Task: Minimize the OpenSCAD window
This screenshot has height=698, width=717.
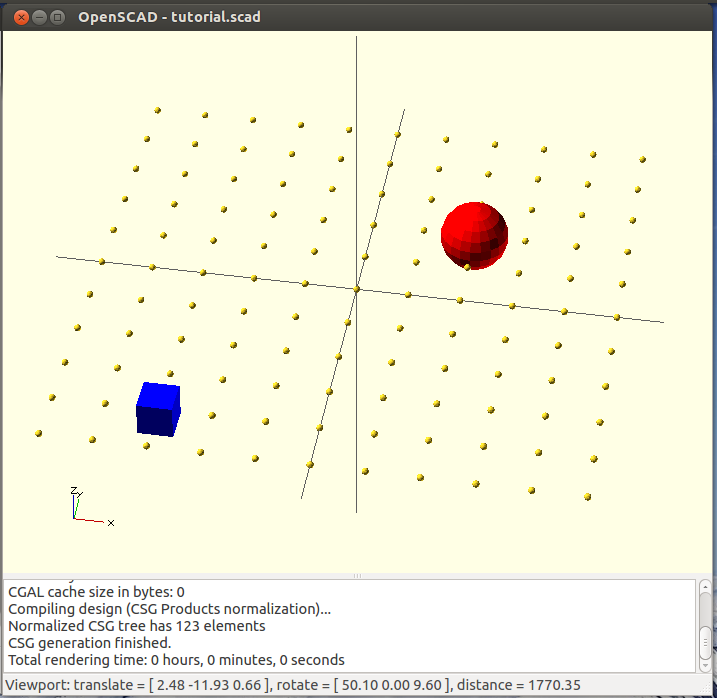Action: click(39, 17)
